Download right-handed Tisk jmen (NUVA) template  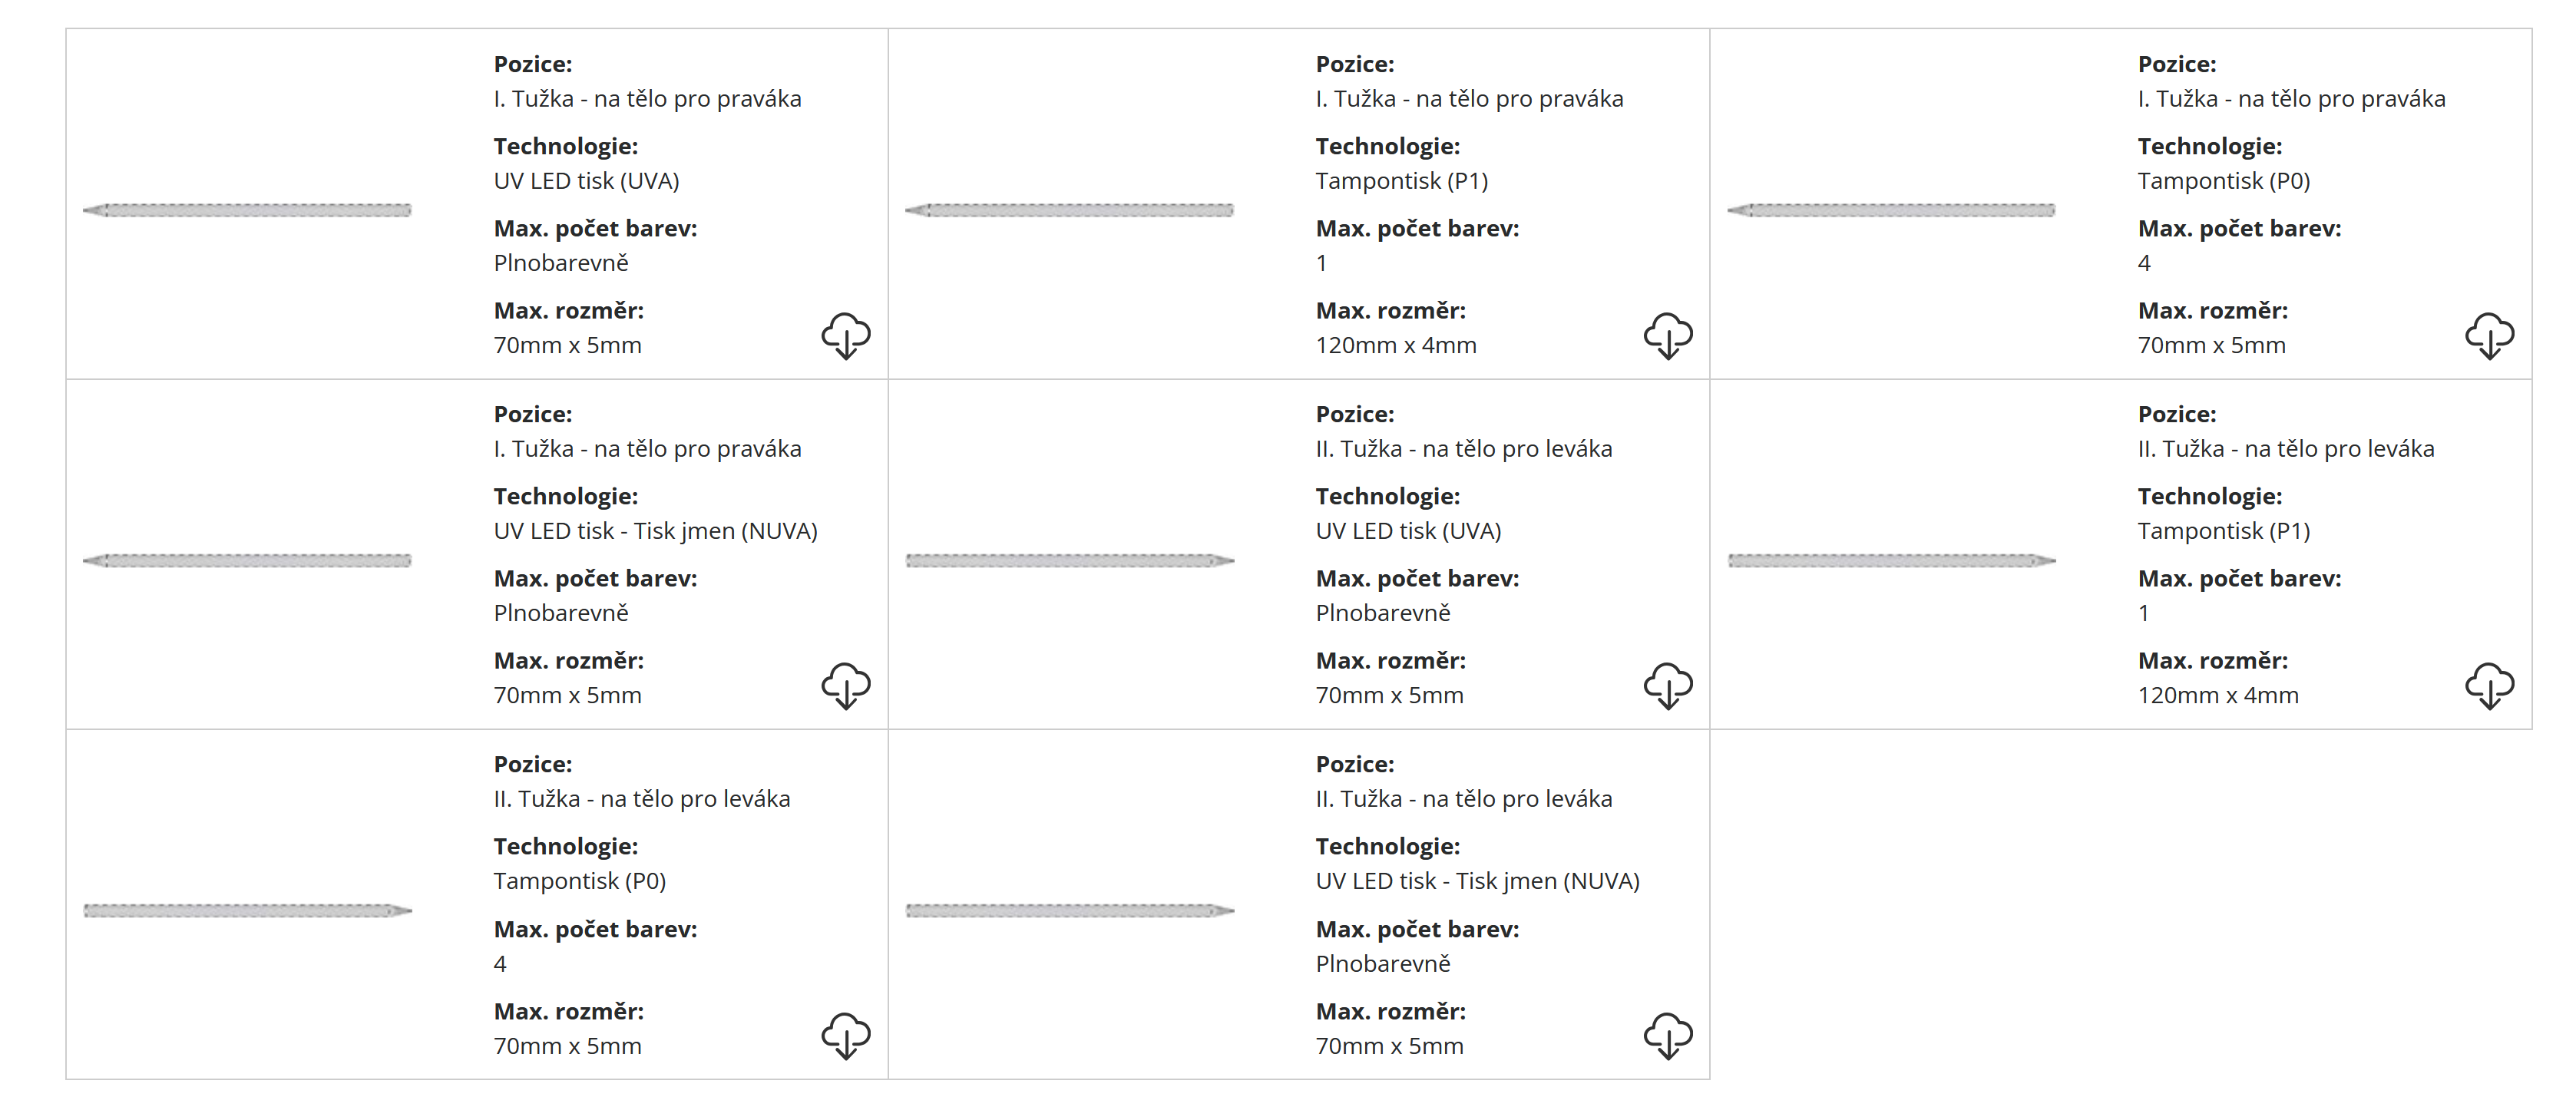(845, 685)
